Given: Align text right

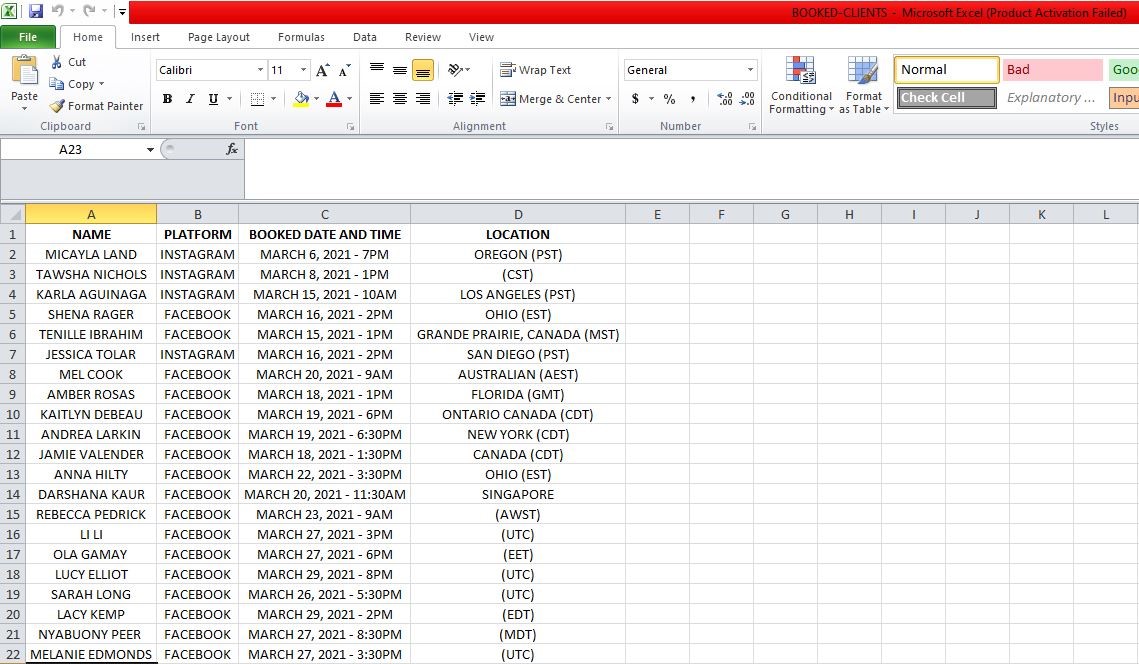Looking at the screenshot, I should point(423,99).
